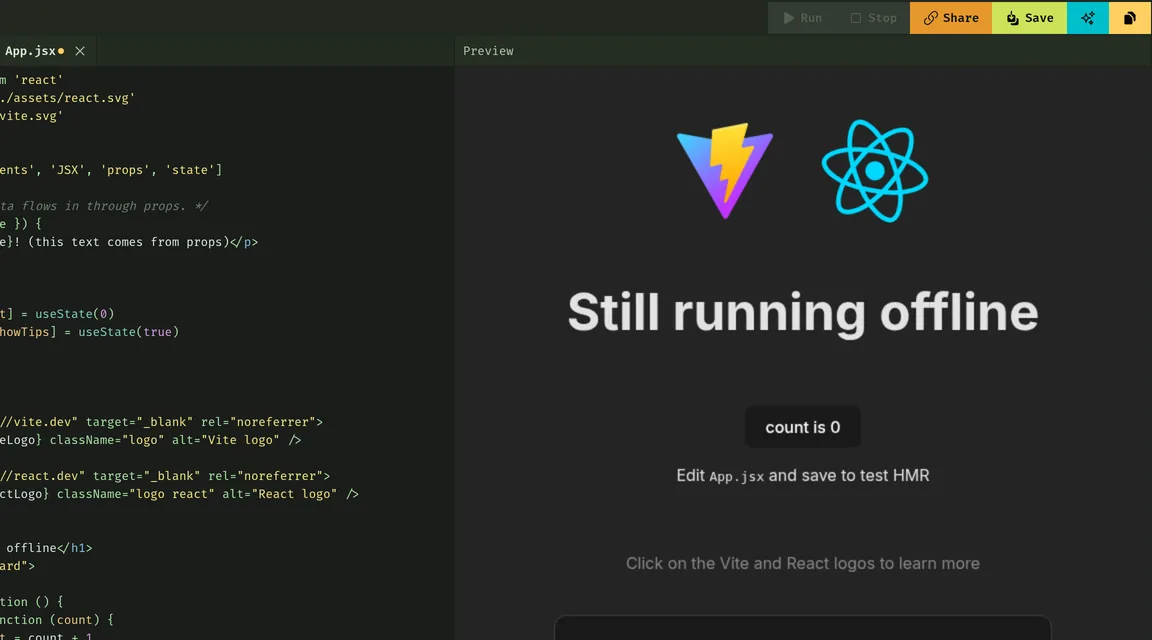Image resolution: width=1152 pixels, height=640 pixels.
Task: Click the "count is 0" button
Action: 802,427
